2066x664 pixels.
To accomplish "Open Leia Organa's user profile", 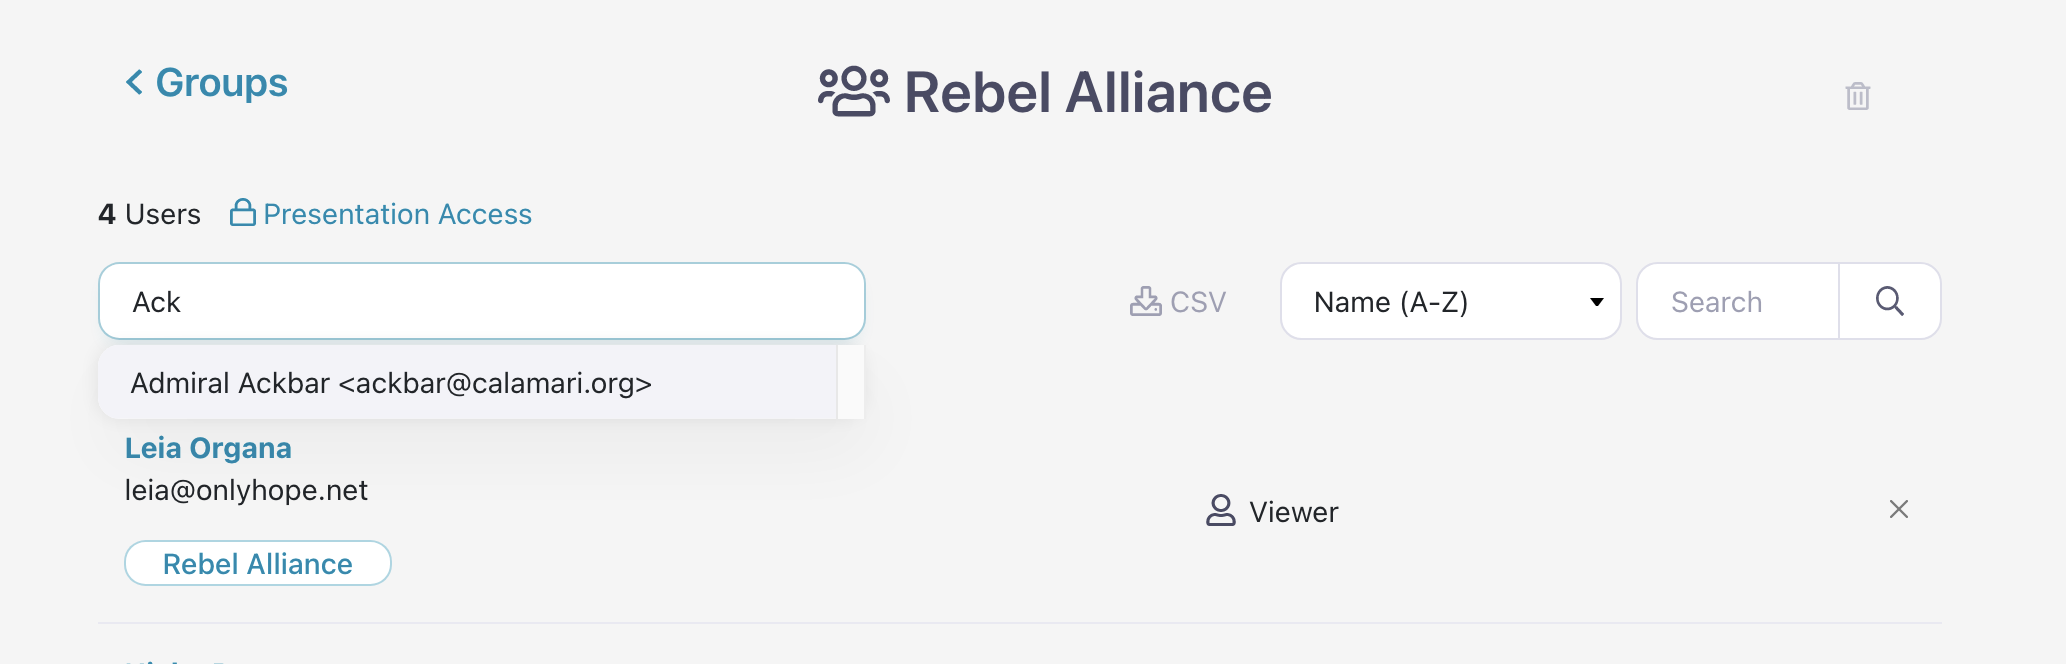I will pos(208,448).
